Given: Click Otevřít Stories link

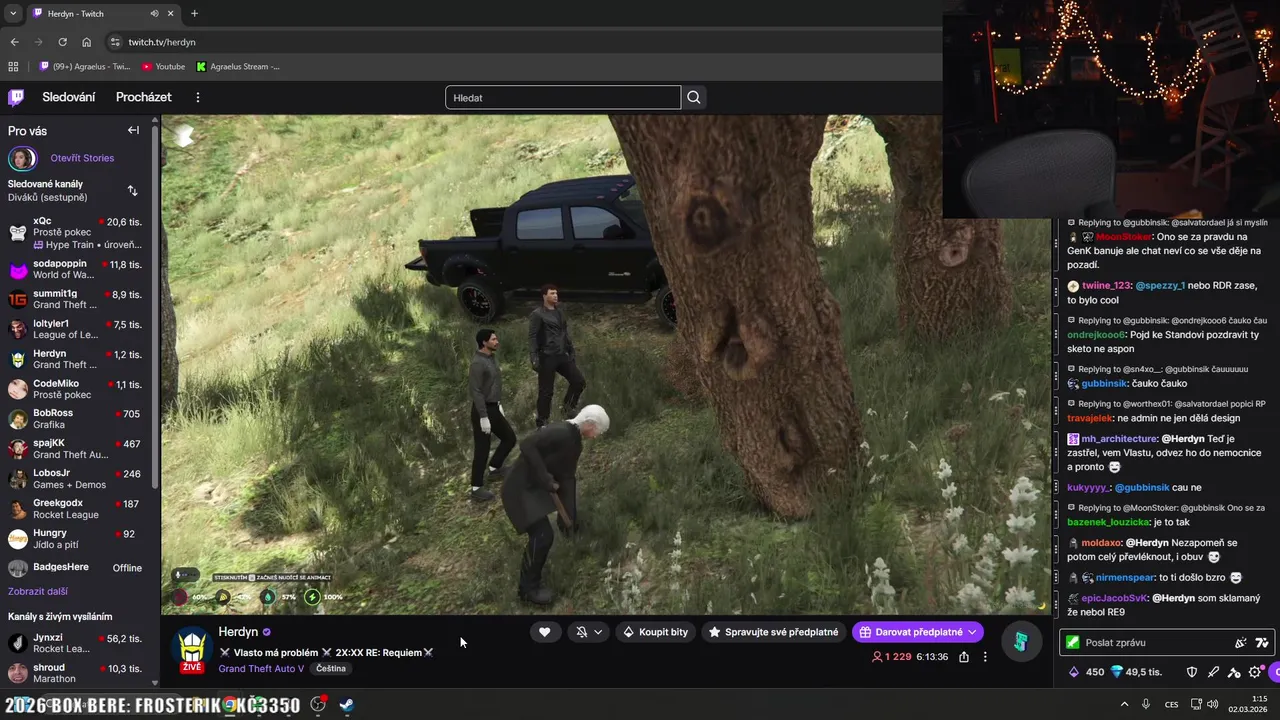Looking at the screenshot, I should [x=82, y=158].
